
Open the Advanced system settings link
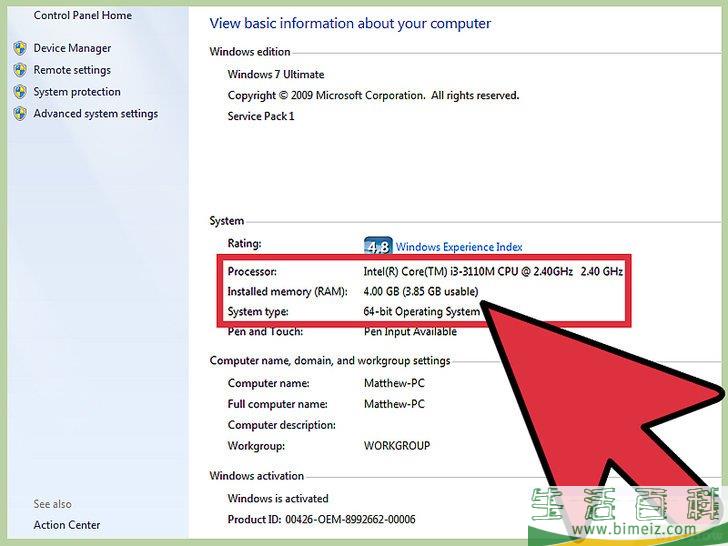96,114
